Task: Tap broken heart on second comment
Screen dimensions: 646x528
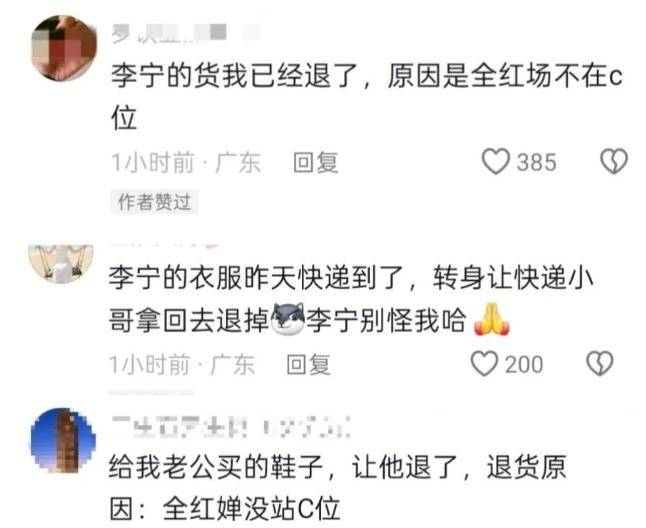Action: coord(600,363)
